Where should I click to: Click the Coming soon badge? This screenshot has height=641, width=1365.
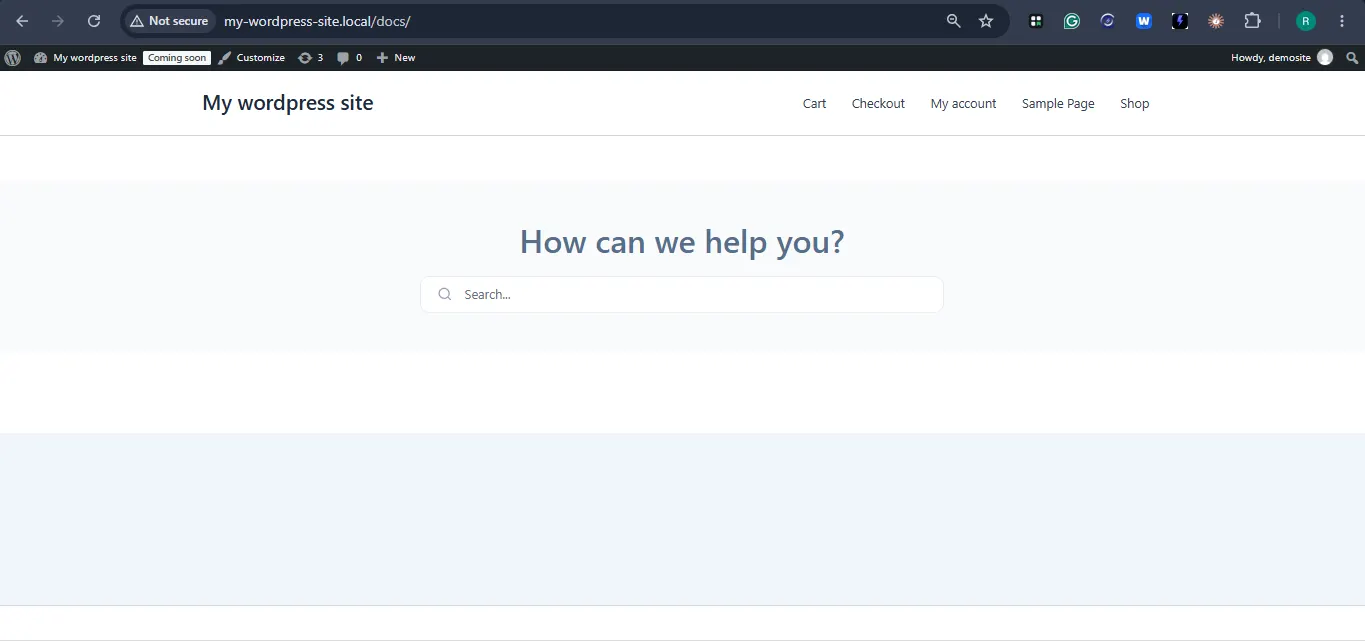[x=177, y=58]
